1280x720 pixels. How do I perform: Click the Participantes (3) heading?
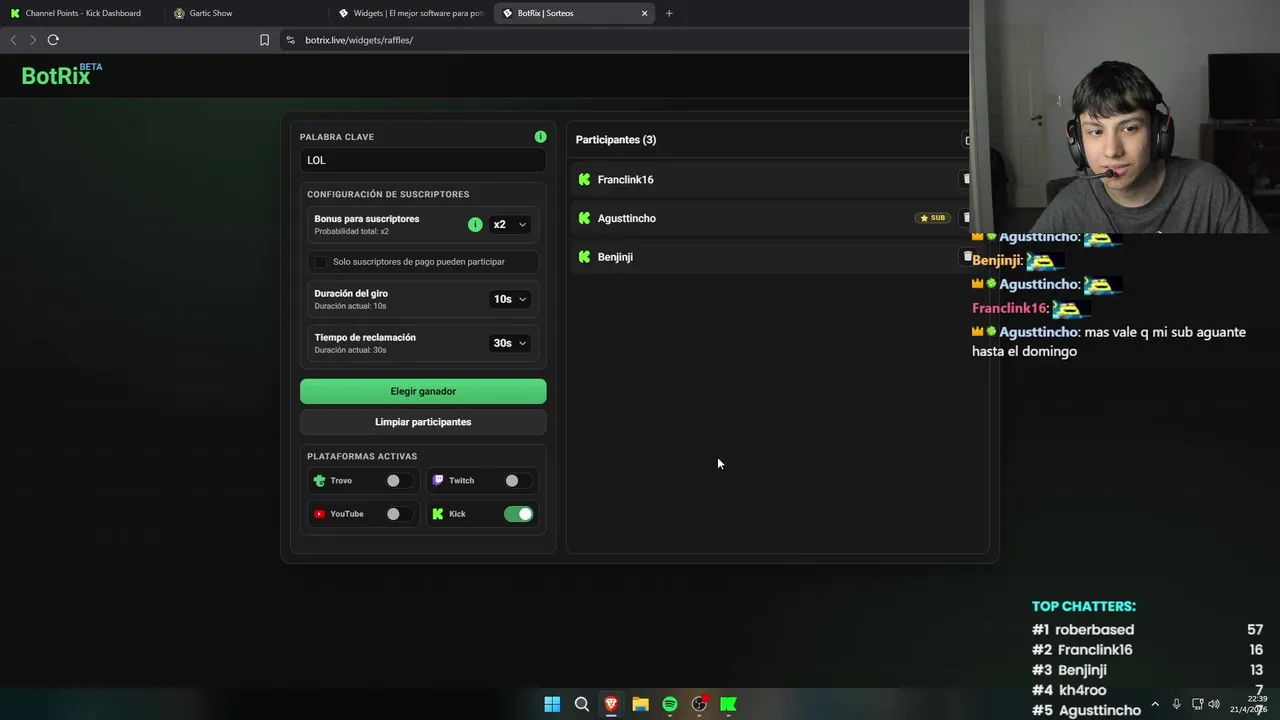tap(616, 140)
